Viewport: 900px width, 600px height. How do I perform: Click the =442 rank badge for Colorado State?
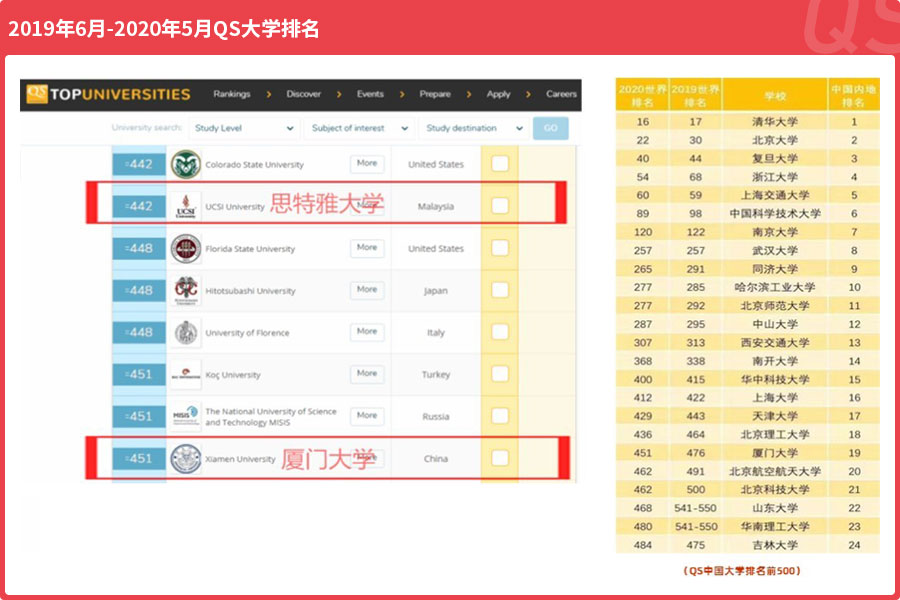click(139, 164)
